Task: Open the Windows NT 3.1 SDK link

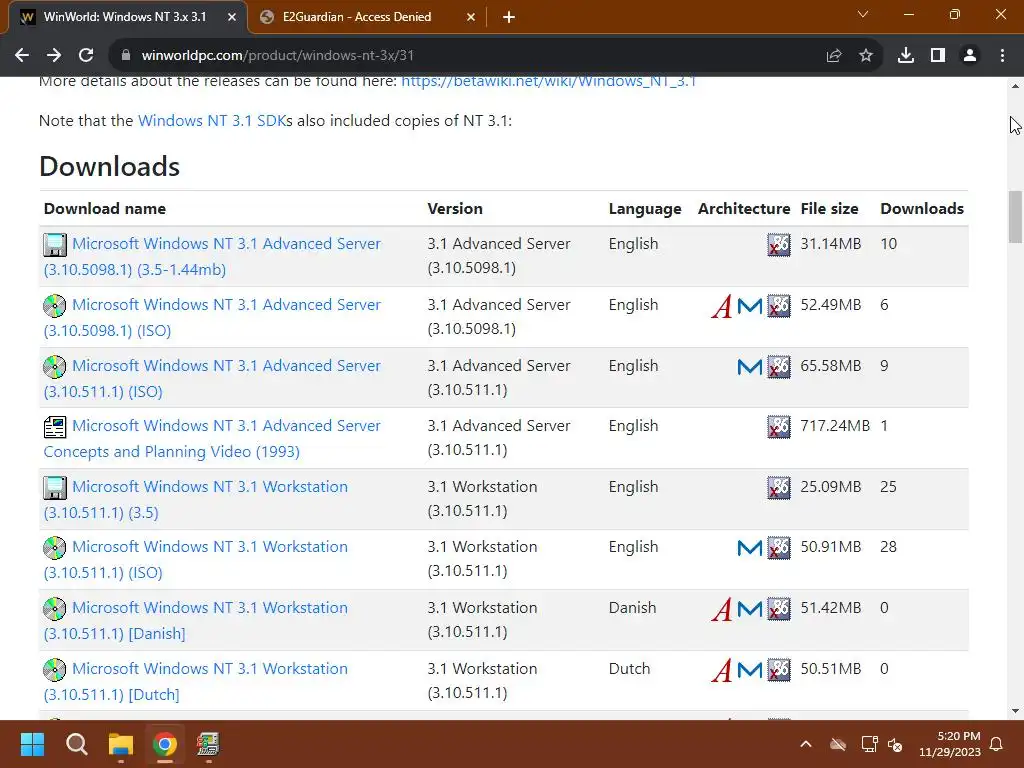Action: [212, 121]
